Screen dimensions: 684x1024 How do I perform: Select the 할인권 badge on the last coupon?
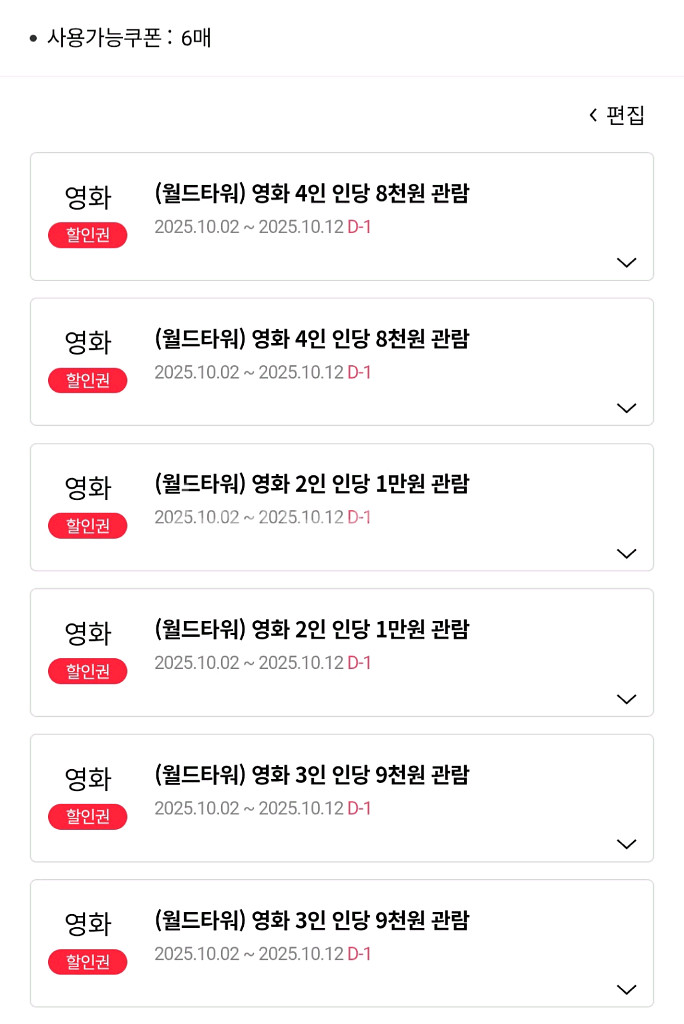pyautogui.click(x=88, y=962)
